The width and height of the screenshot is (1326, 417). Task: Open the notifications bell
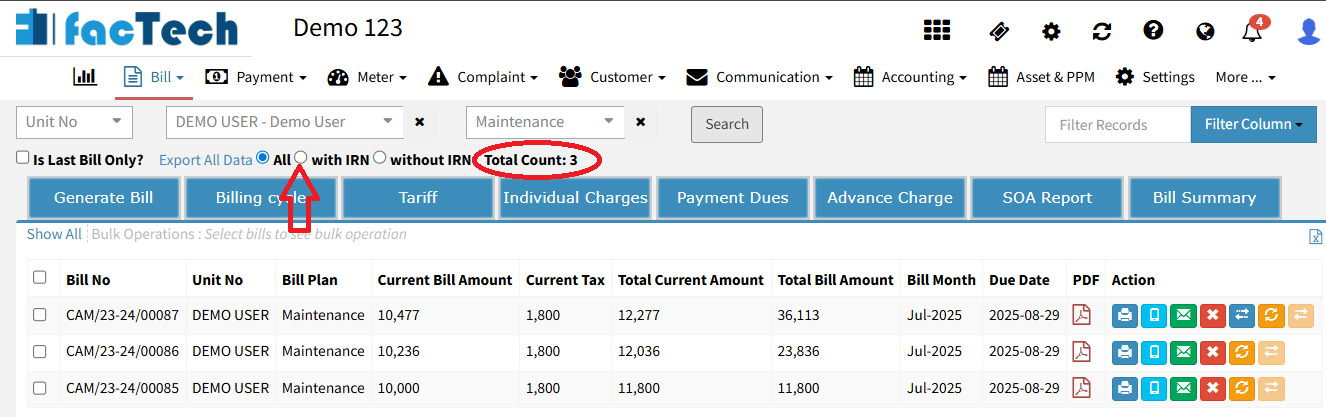coord(1252,32)
